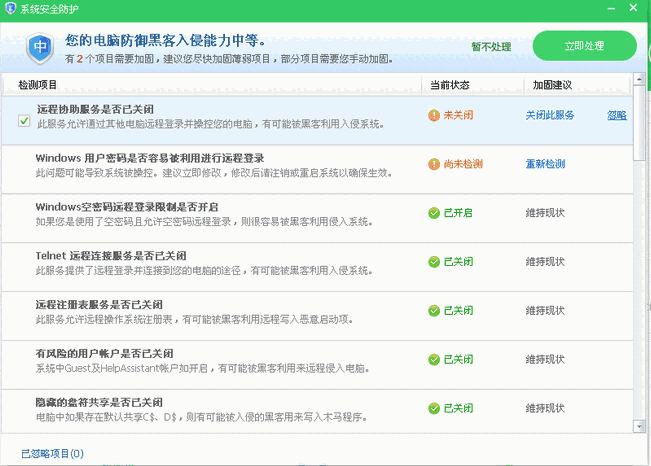Click green check icon in Telnet row

point(434,262)
